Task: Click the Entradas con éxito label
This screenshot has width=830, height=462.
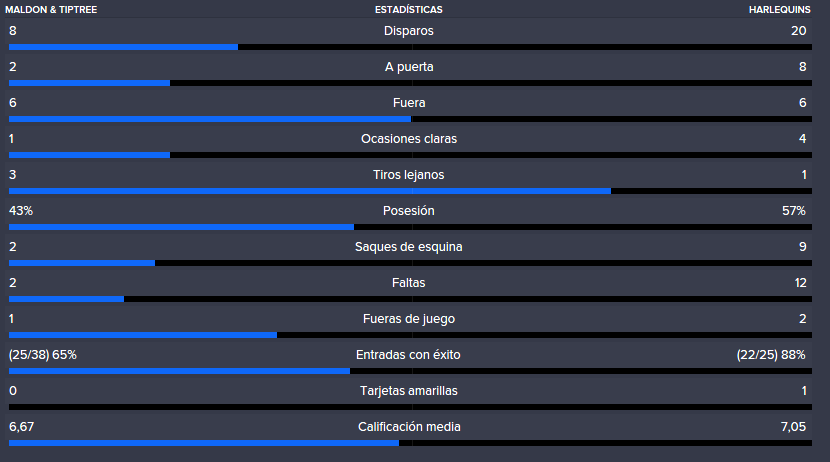Action: [x=408, y=355]
